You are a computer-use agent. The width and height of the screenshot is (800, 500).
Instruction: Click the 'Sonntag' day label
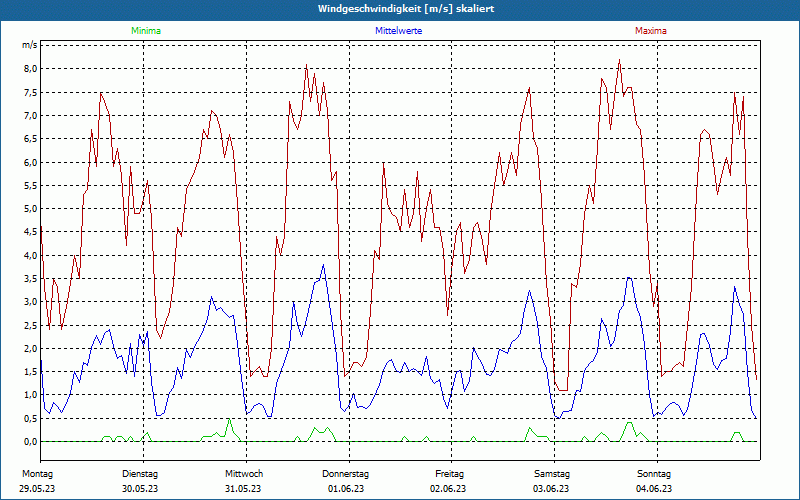(654, 474)
